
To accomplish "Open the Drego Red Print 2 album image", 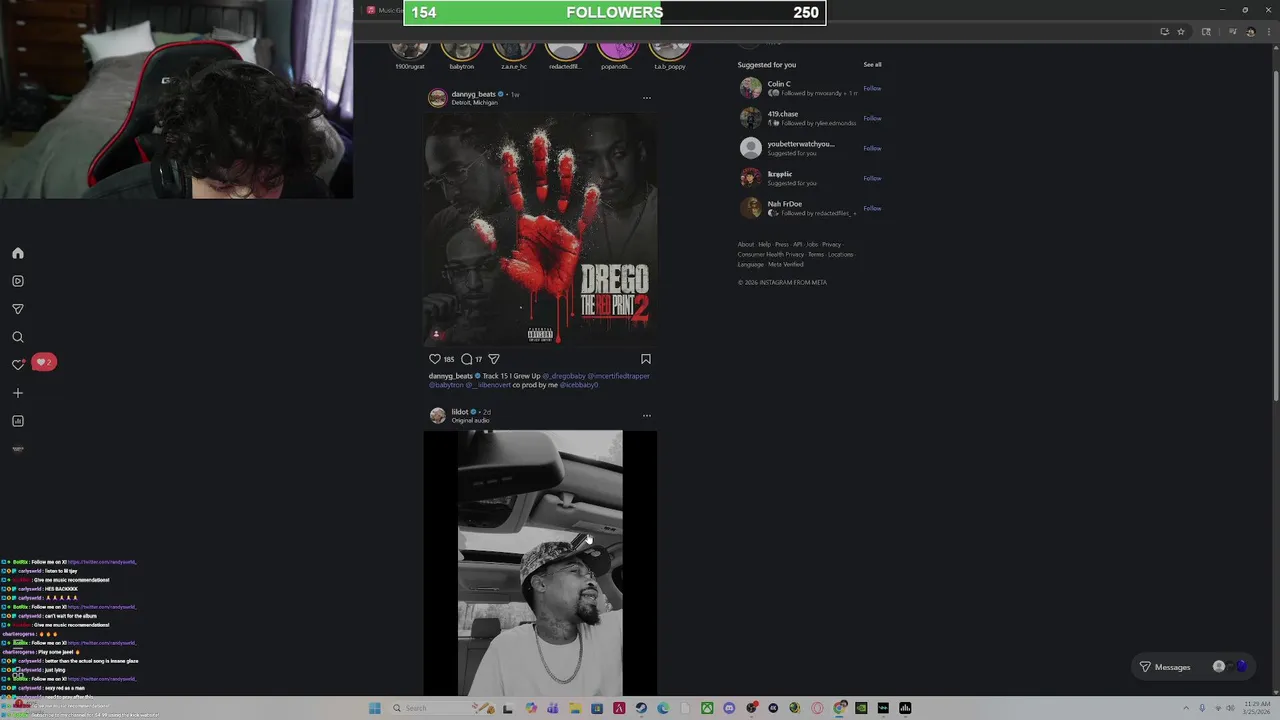I will 540,229.
